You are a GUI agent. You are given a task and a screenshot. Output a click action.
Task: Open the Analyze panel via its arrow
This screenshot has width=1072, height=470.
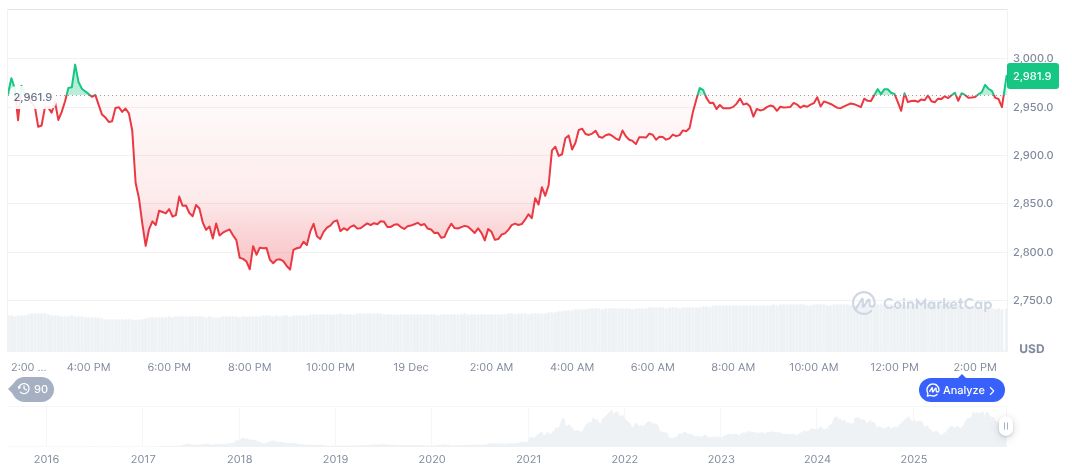click(x=993, y=390)
